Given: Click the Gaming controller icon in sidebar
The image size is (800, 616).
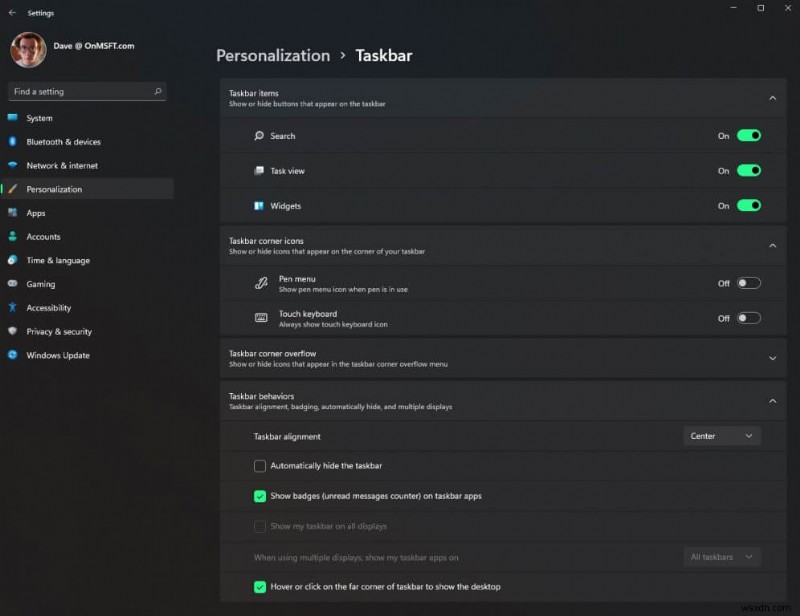Looking at the screenshot, I should tap(15, 284).
